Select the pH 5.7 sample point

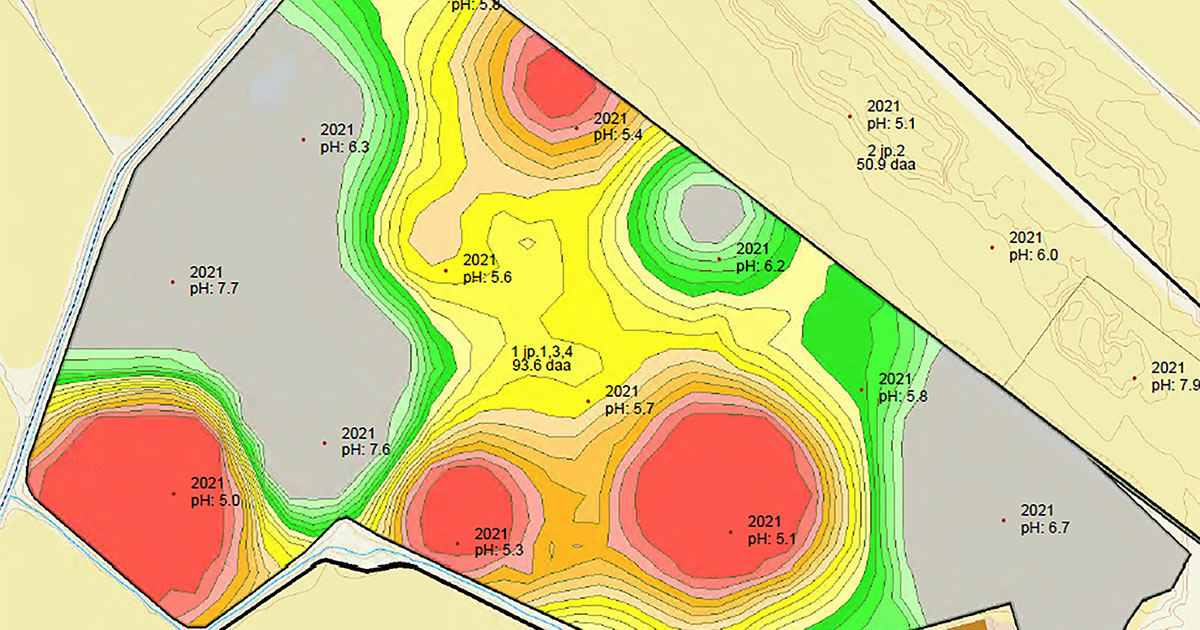coord(588,401)
